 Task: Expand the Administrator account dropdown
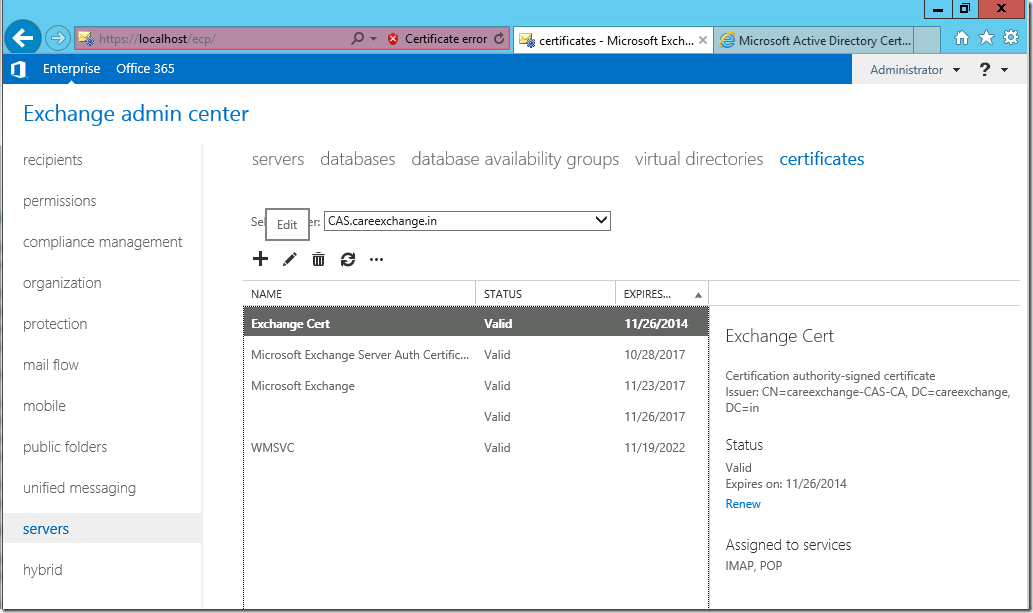click(x=956, y=70)
